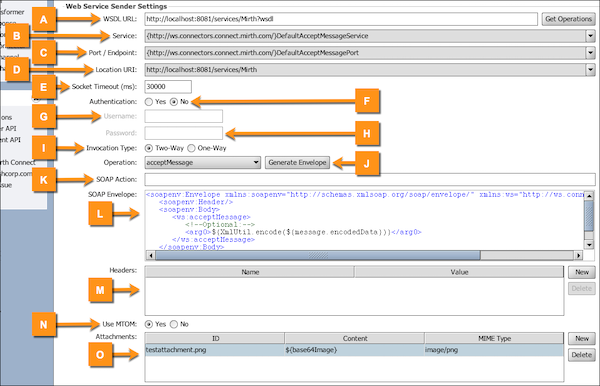Select the testattachment.png attachment row

point(354,350)
